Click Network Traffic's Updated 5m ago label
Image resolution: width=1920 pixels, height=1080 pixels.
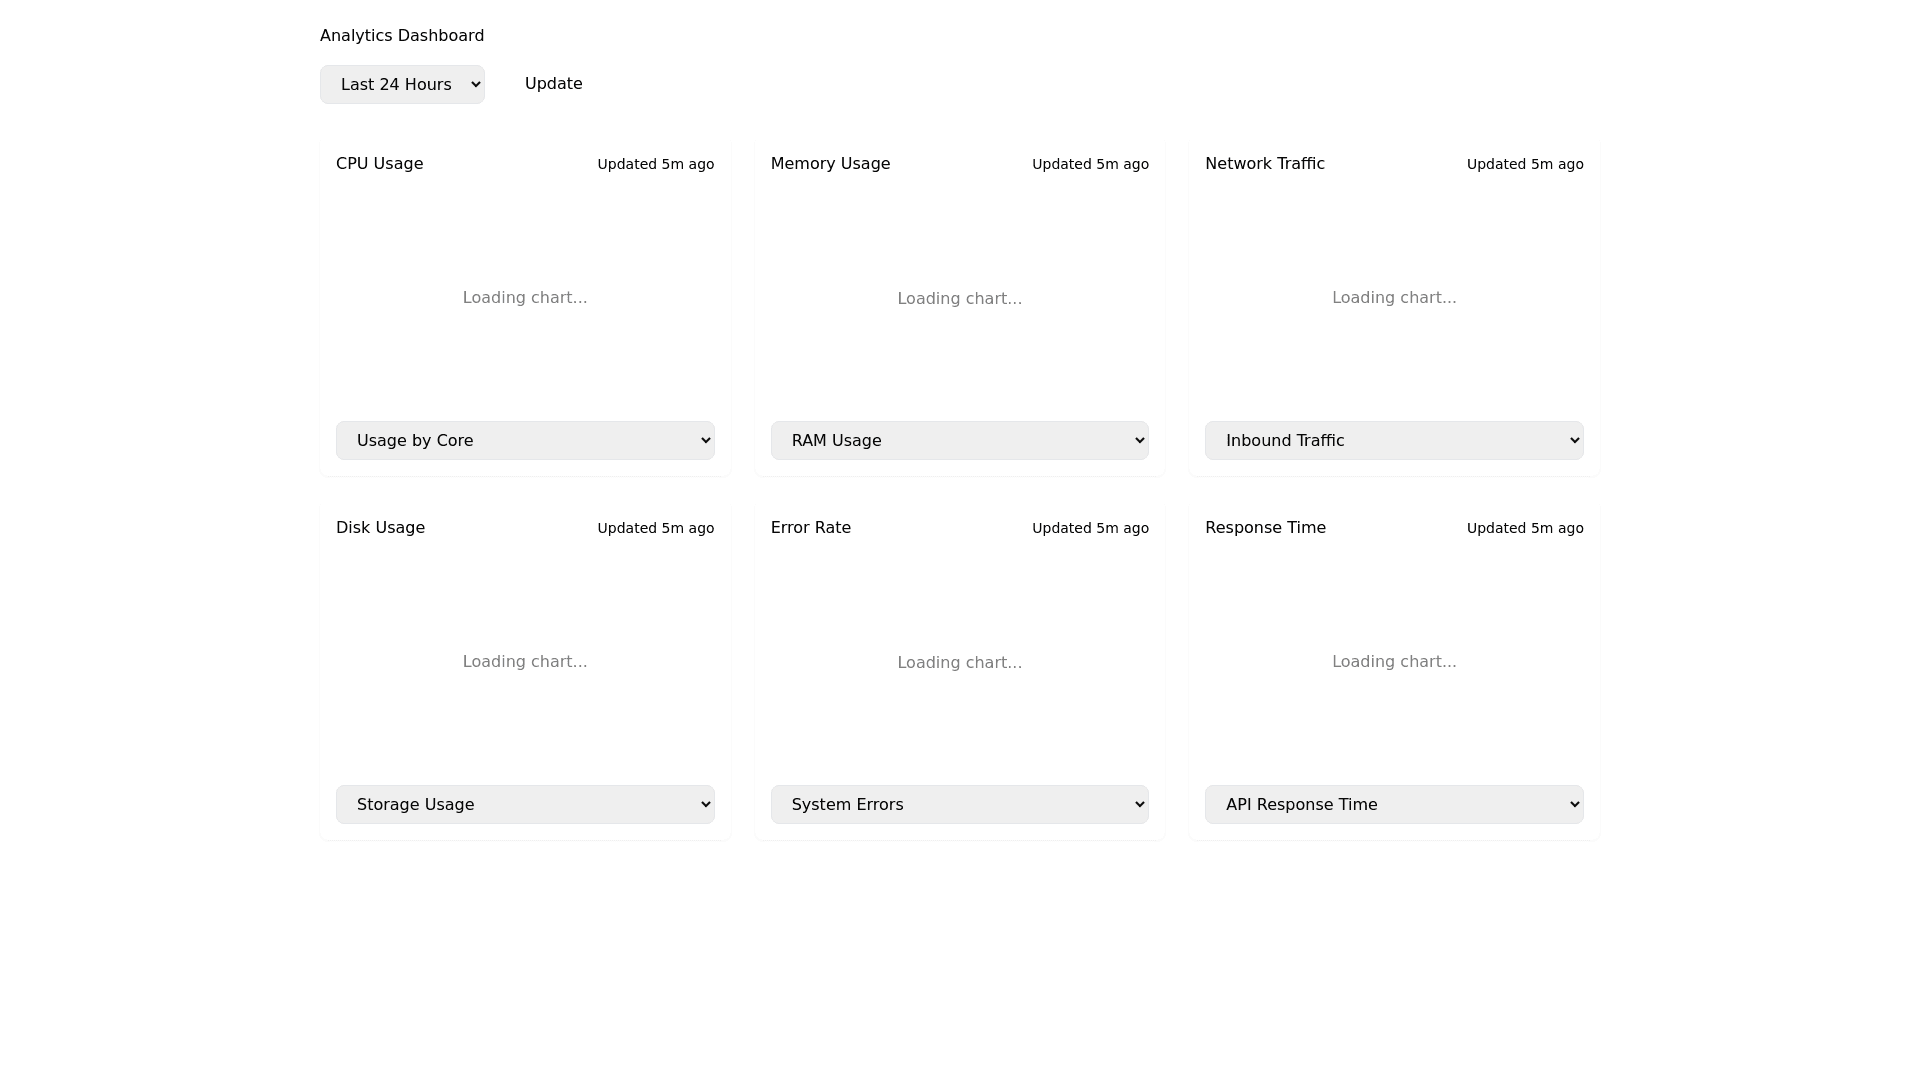1524,165
